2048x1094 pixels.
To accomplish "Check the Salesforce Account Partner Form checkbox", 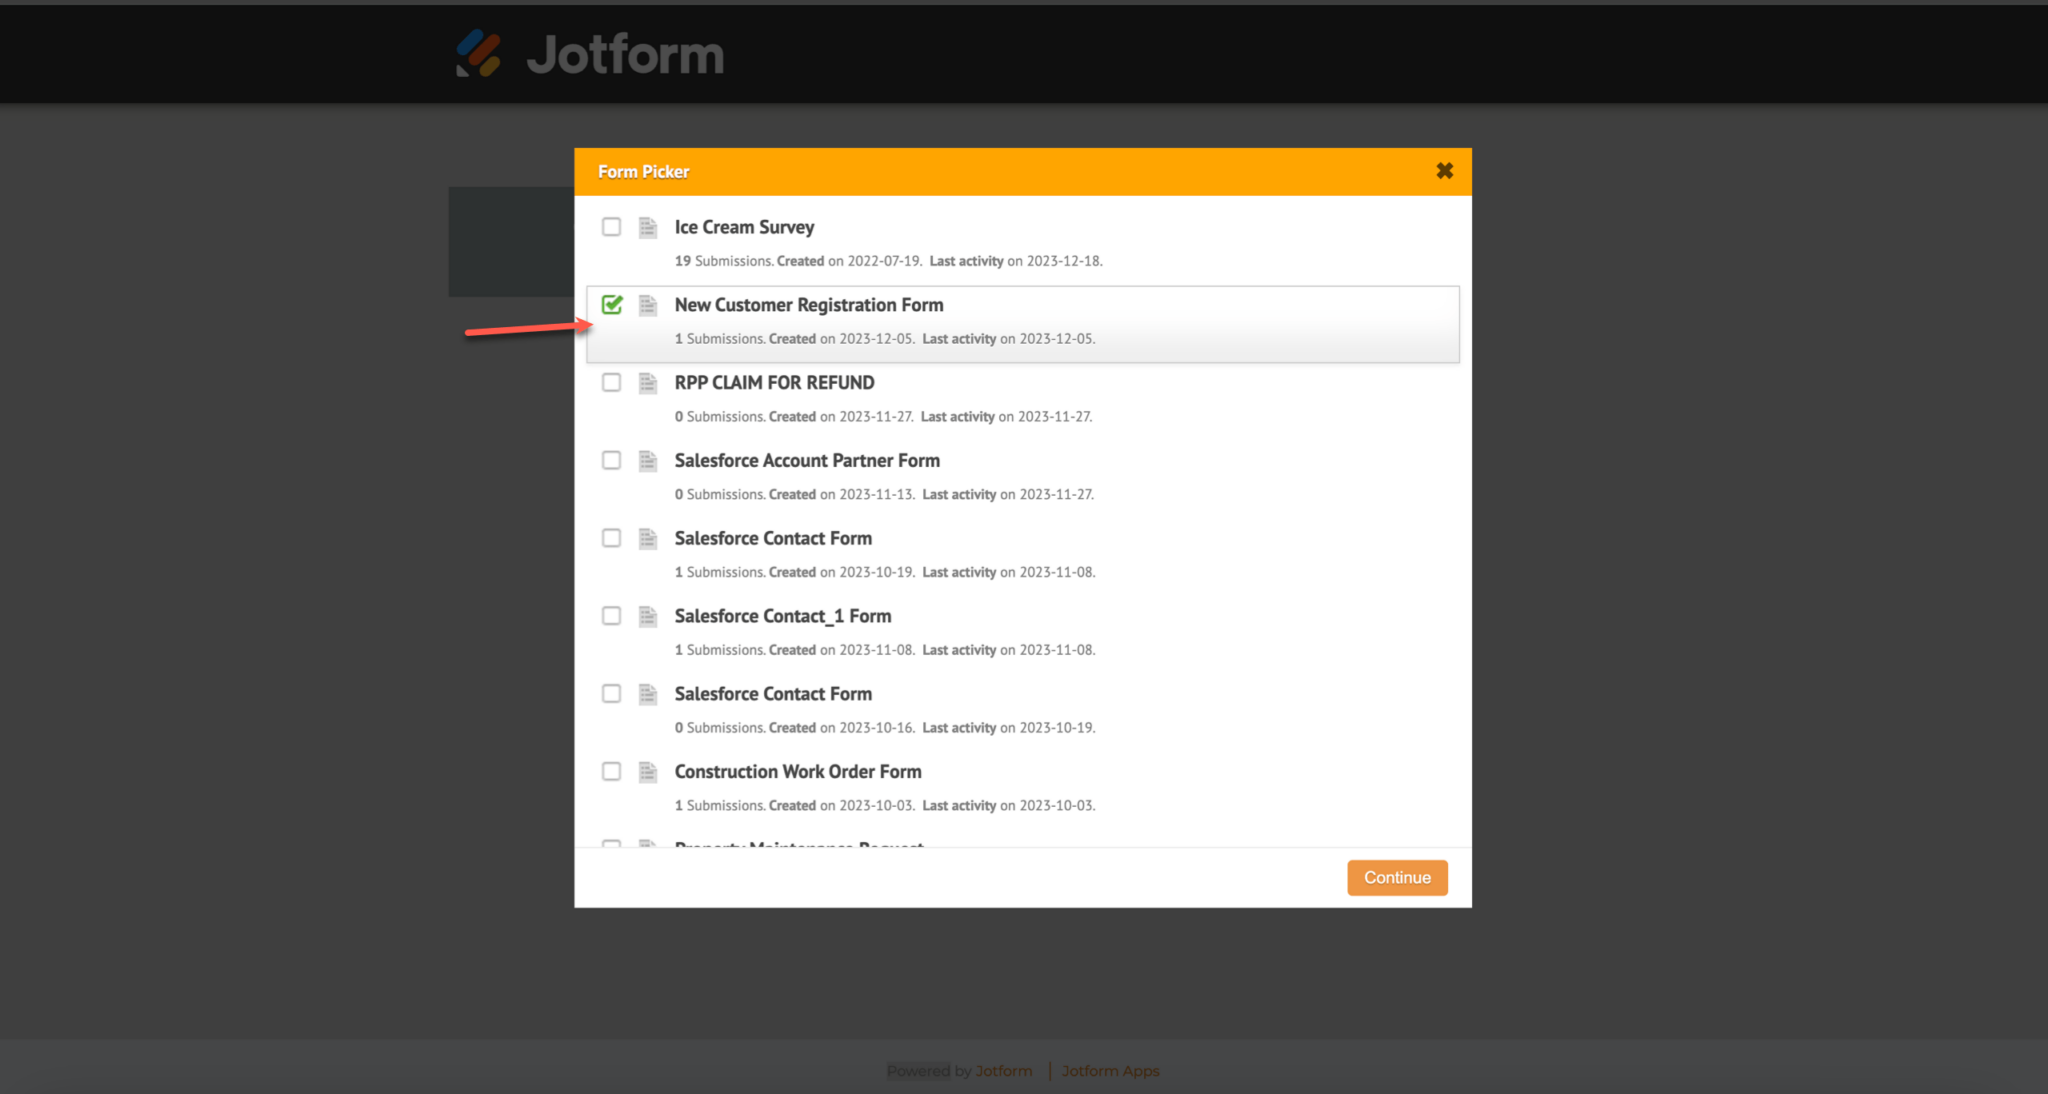I will click(612, 460).
